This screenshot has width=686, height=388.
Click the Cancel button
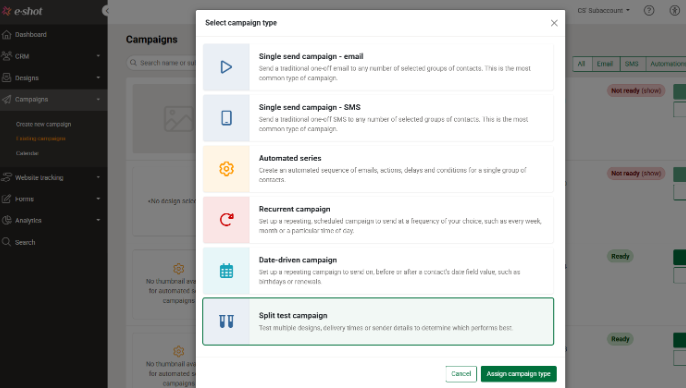(x=461, y=374)
